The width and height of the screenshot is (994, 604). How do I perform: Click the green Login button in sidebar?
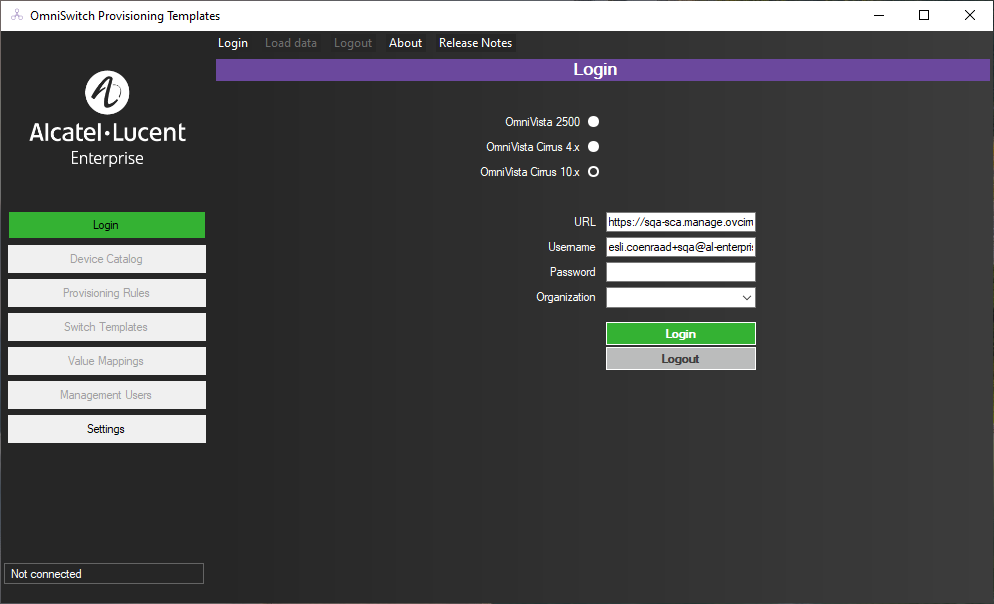click(x=106, y=225)
